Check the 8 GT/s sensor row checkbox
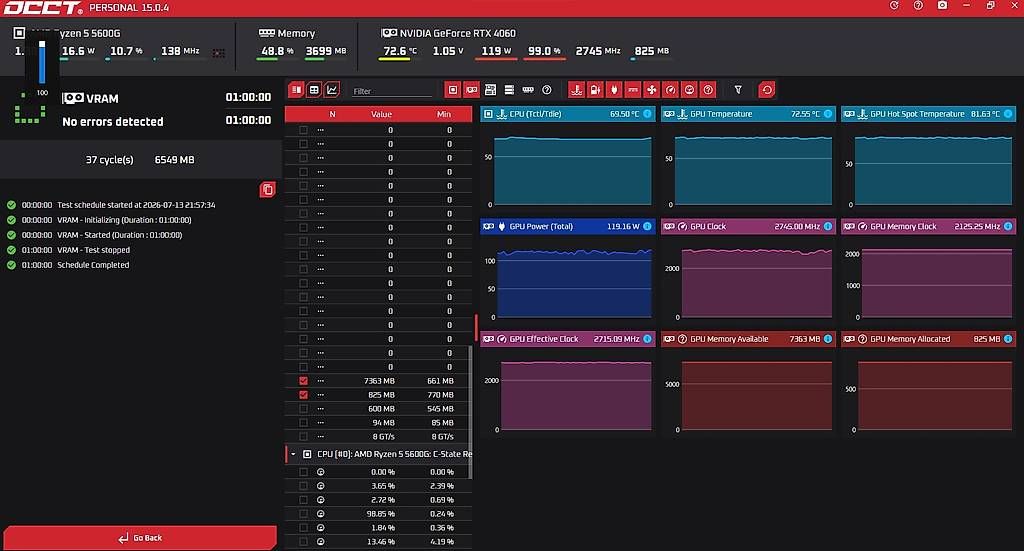The width and height of the screenshot is (1024, 551). [x=303, y=437]
